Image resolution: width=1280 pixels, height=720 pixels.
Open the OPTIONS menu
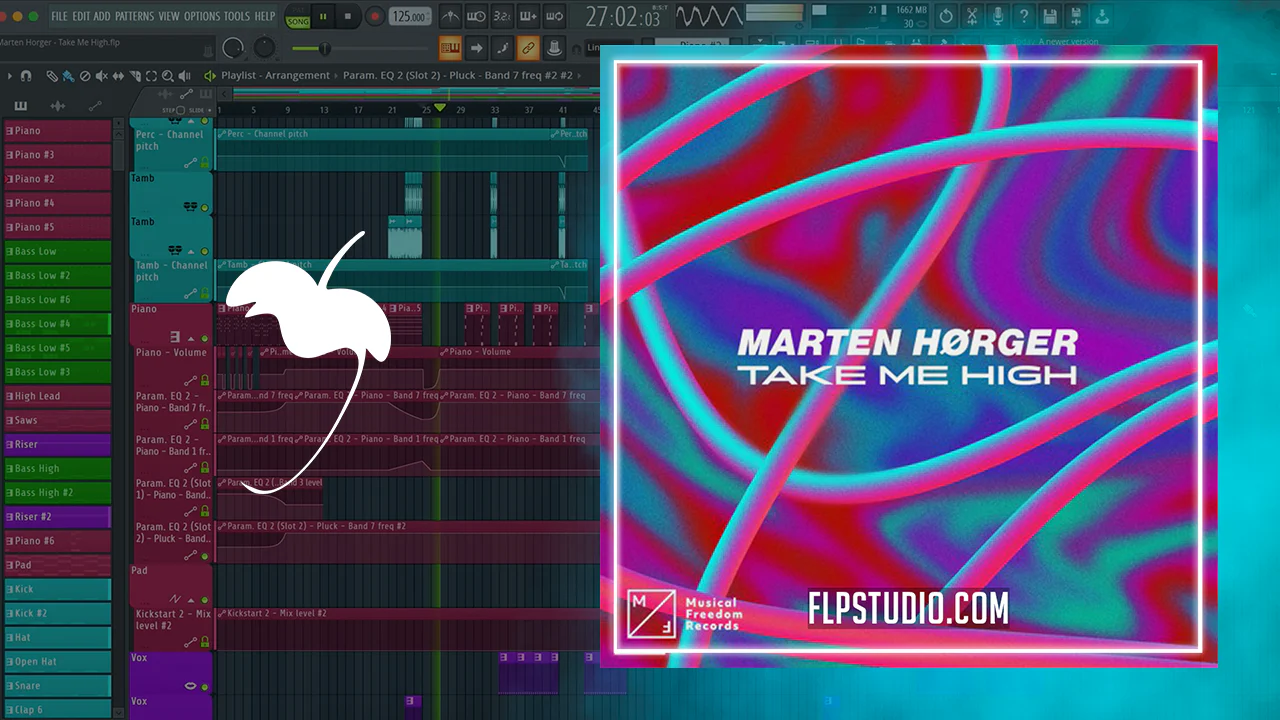tap(202, 16)
